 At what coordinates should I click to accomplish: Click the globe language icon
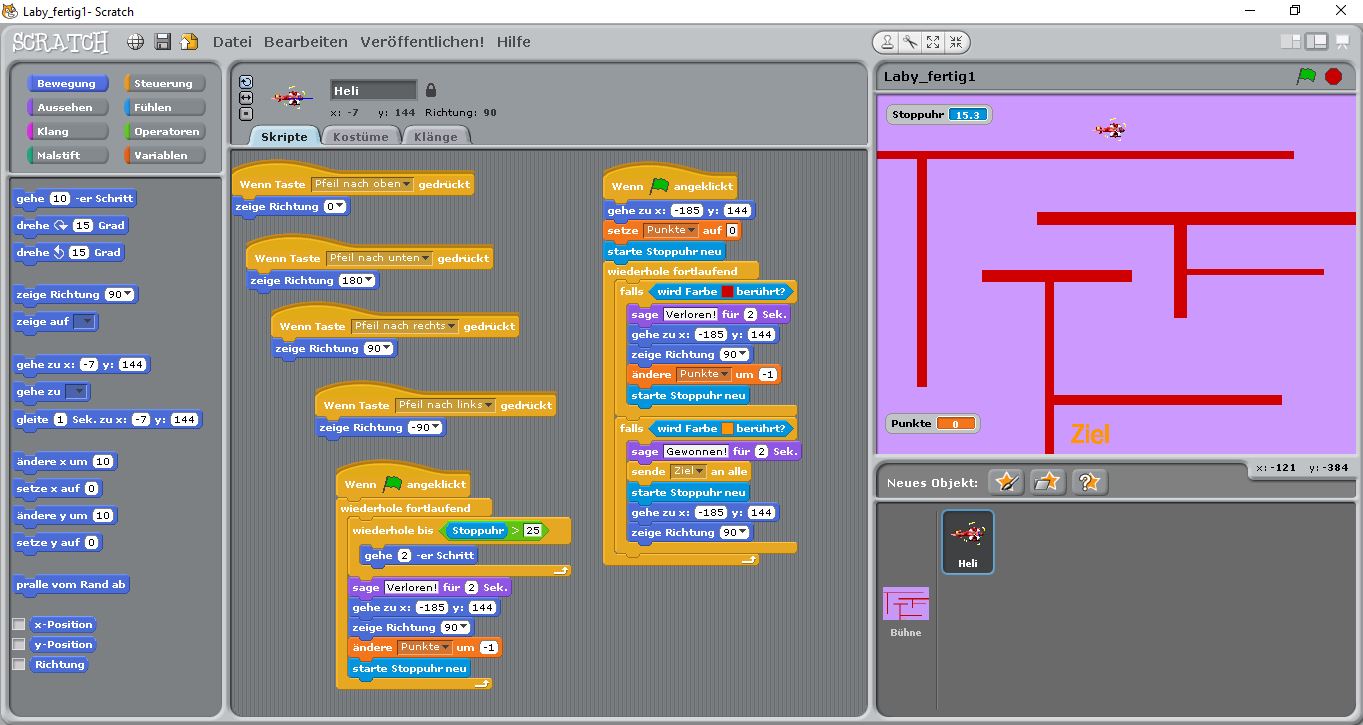click(x=135, y=42)
